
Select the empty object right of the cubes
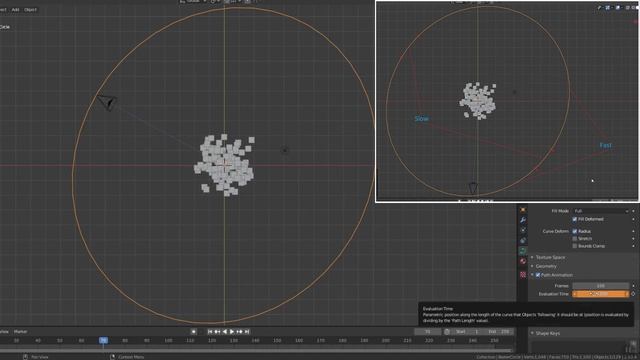pos(285,151)
